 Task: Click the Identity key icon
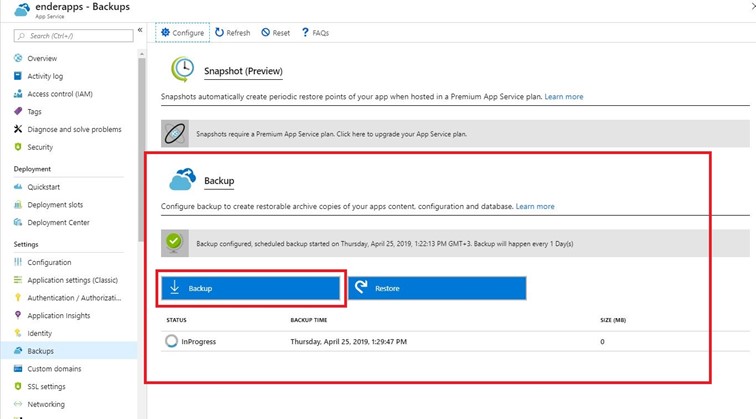click(x=18, y=333)
